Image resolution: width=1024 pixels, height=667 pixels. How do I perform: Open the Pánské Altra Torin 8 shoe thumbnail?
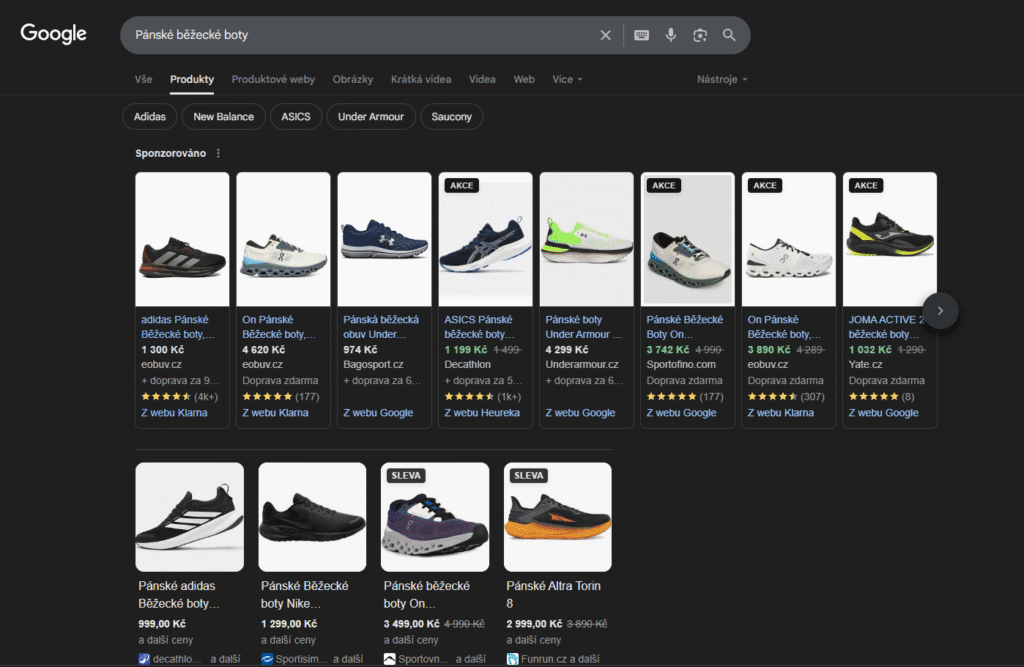click(x=557, y=517)
